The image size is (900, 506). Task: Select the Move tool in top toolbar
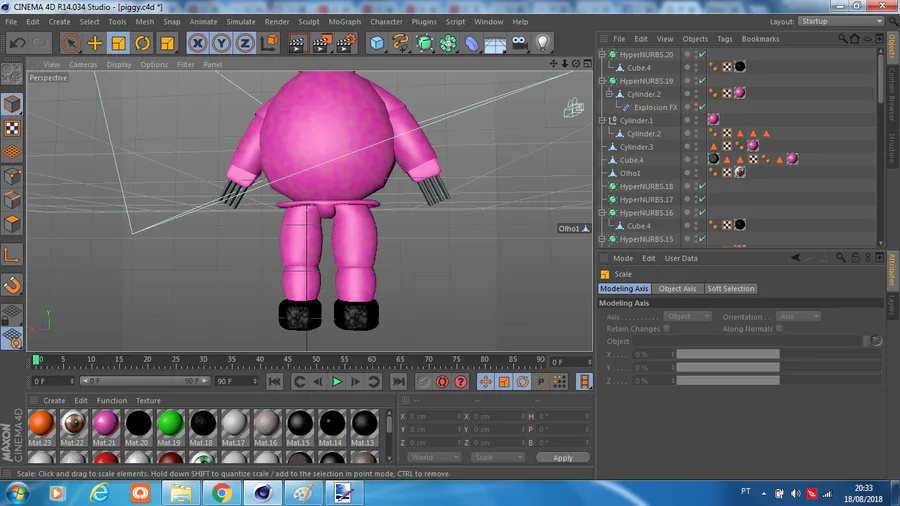(95, 43)
